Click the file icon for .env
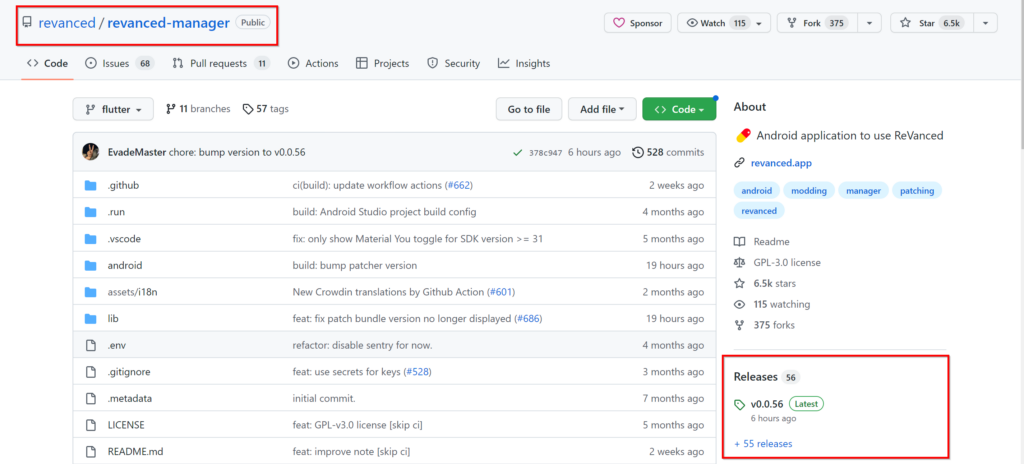 [91, 345]
